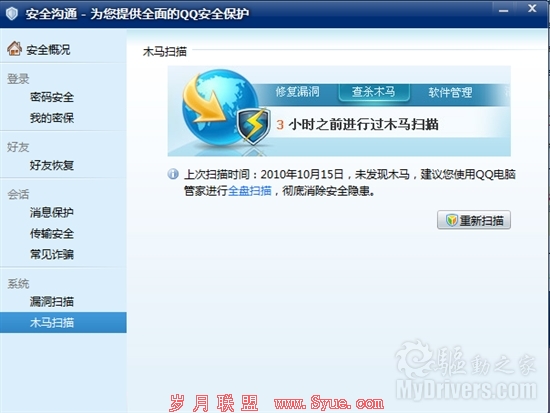Open 安全概况 home icon

14,49
